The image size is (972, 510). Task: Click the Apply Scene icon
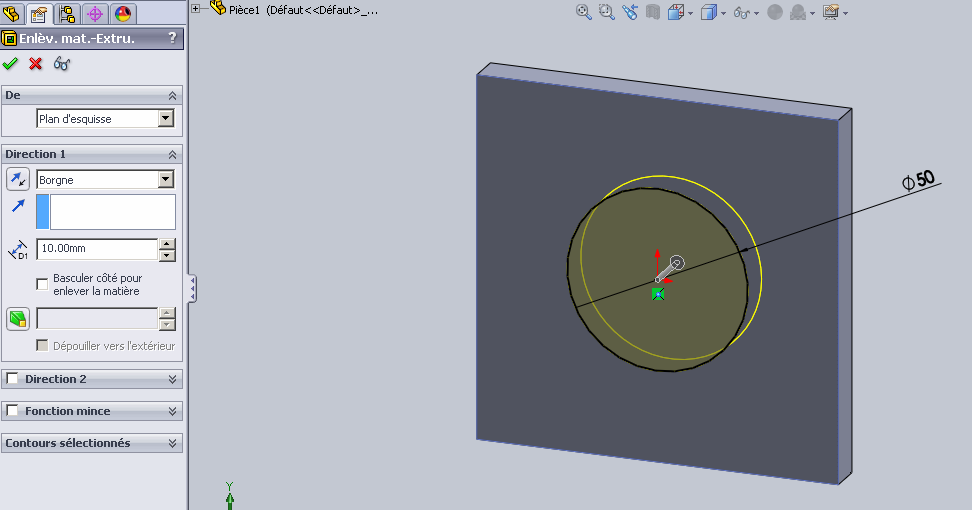click(x=798, y=12)
